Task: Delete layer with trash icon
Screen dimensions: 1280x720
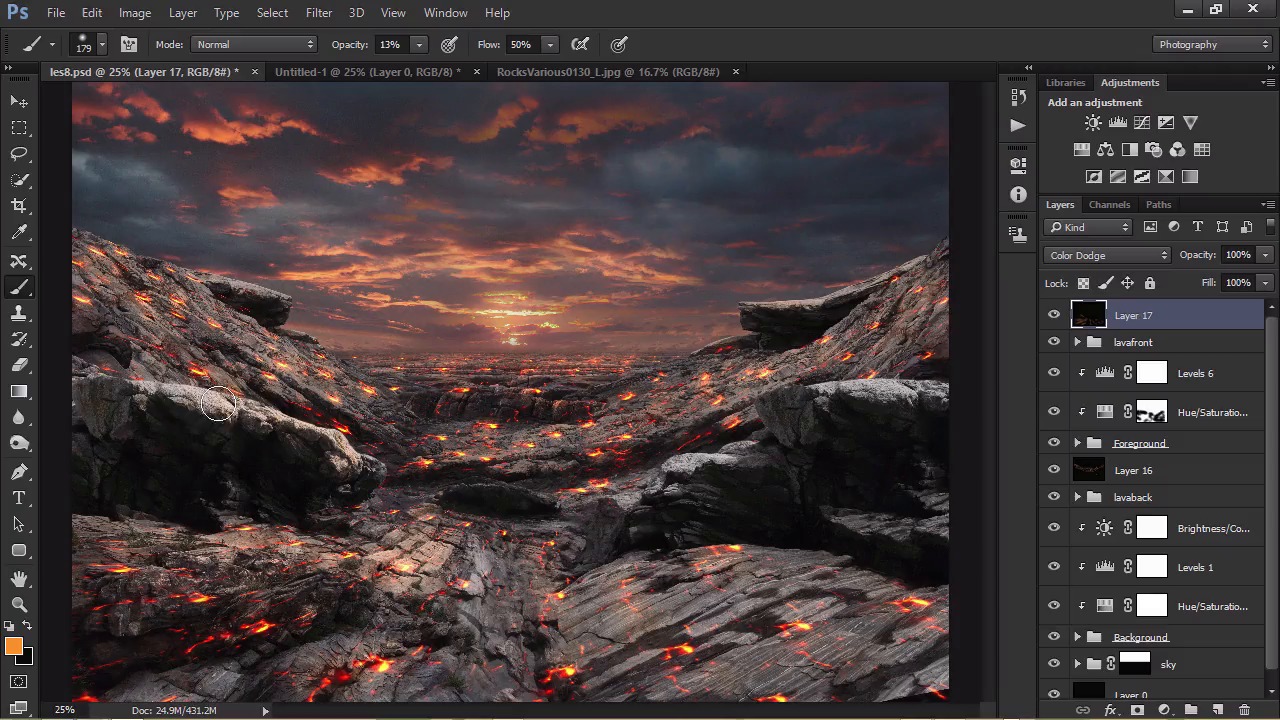Action: tap(1245, 710)
